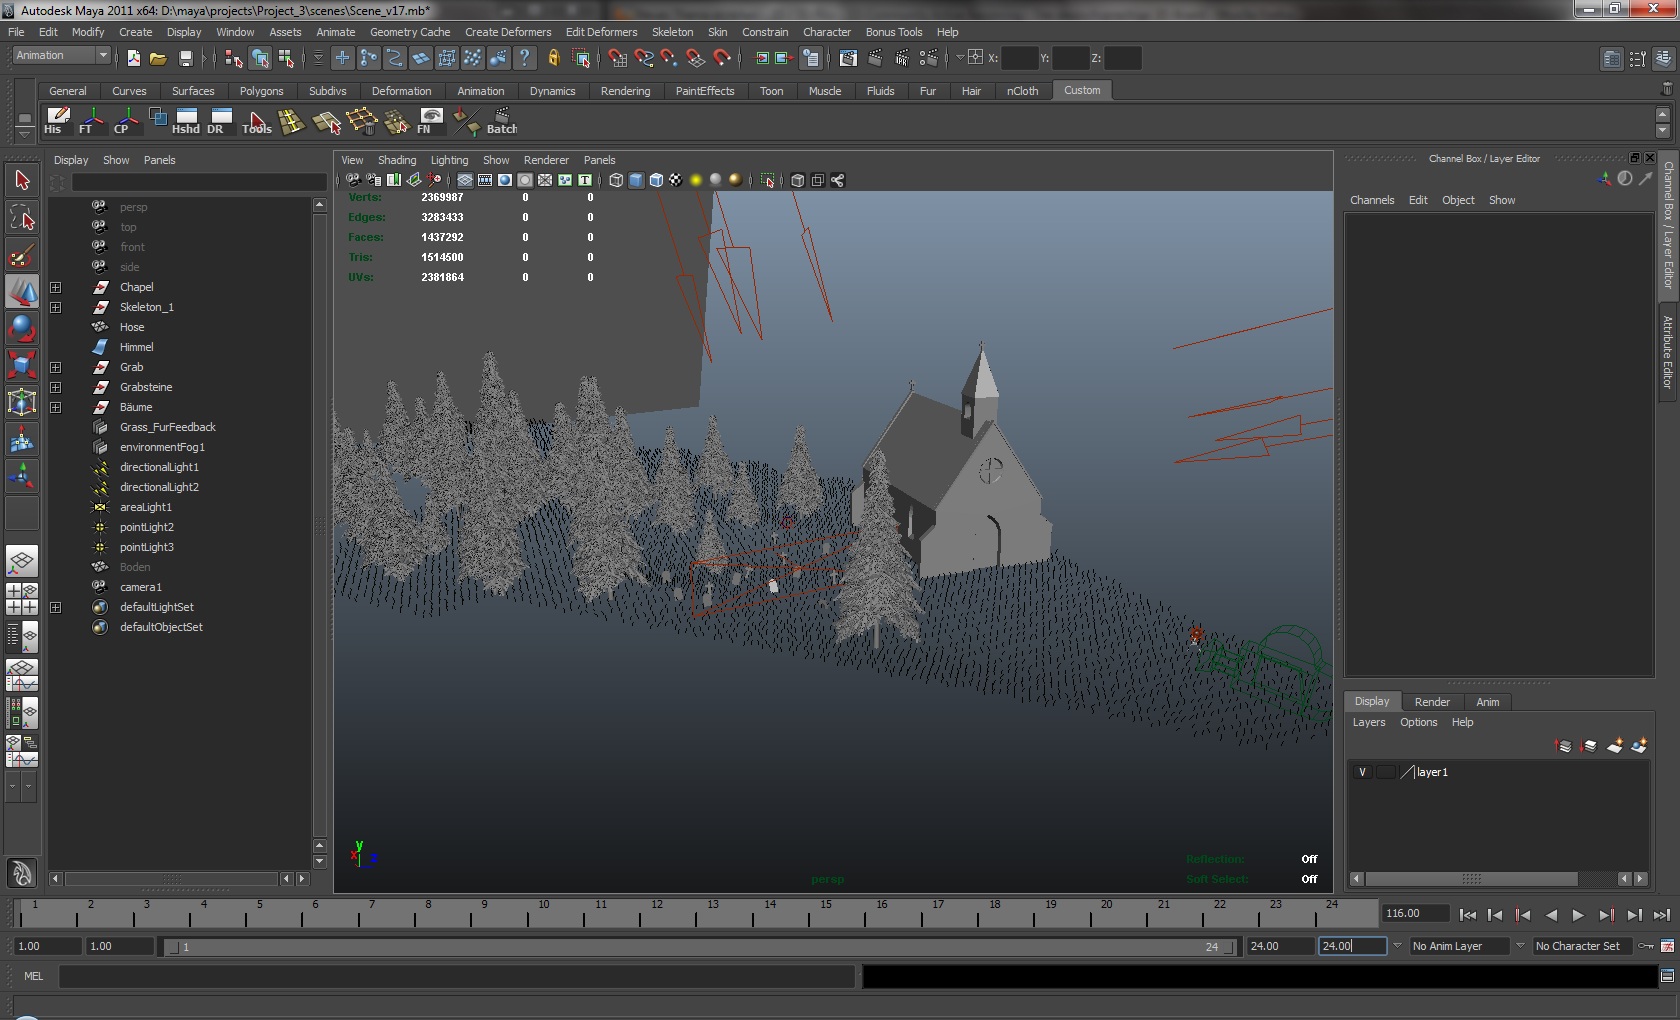This screenshot has width=1680, height=1020.
Task: Enable Wireframe display cube icon
Action: pyautogui.click(x=616, y=180)
